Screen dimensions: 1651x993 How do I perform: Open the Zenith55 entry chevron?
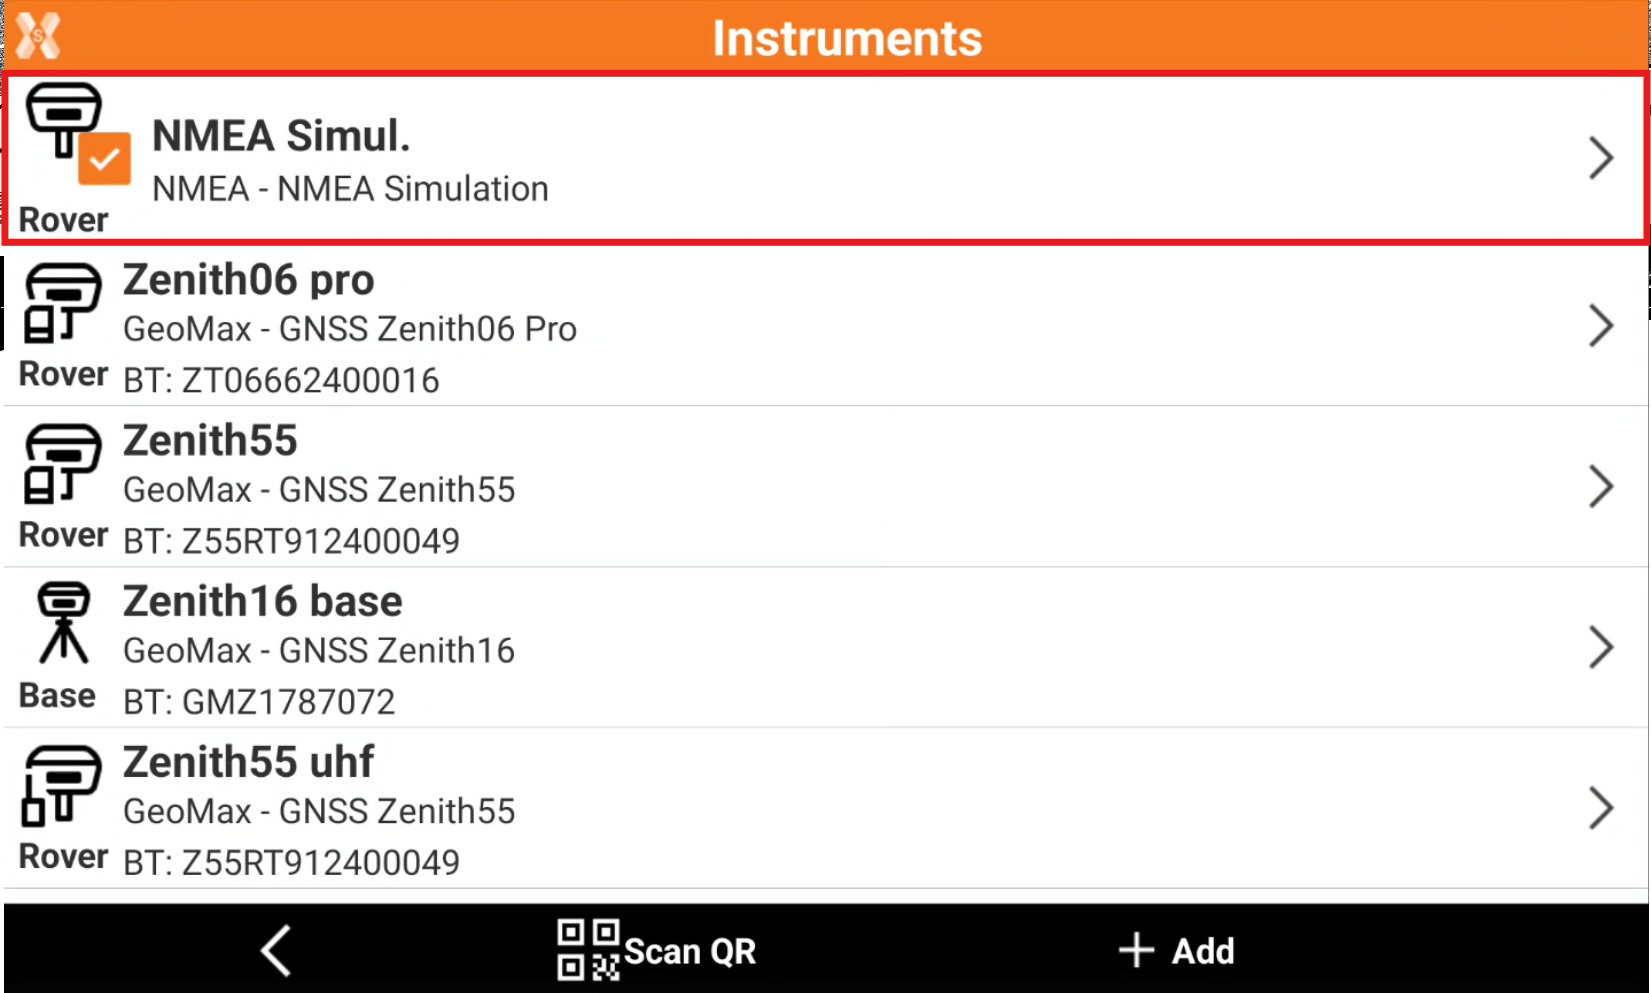[1601, 487]
